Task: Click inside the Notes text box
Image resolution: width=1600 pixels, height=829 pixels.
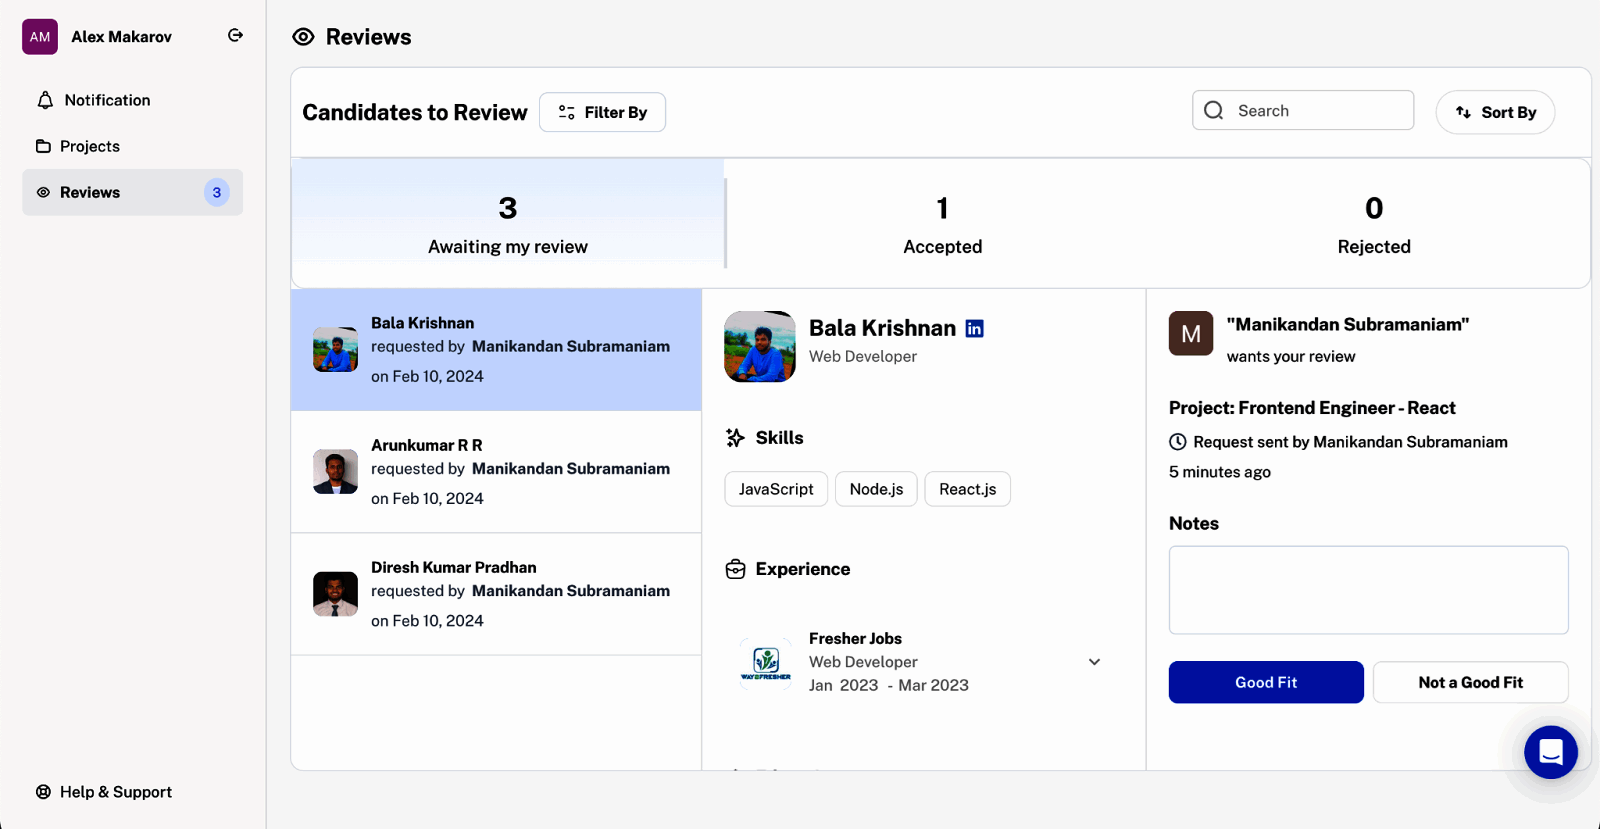Action: tap(1368, 590)
